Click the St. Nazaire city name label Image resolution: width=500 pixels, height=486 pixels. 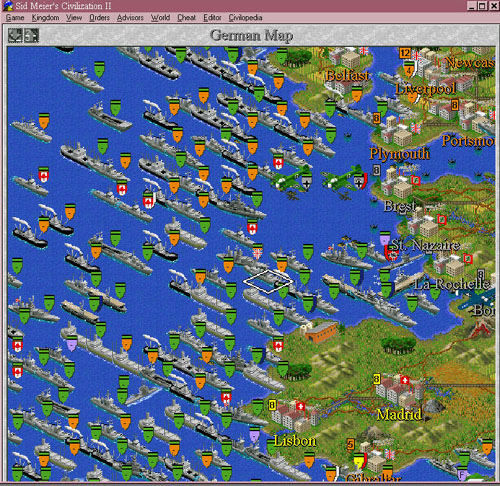click(426, 245)
